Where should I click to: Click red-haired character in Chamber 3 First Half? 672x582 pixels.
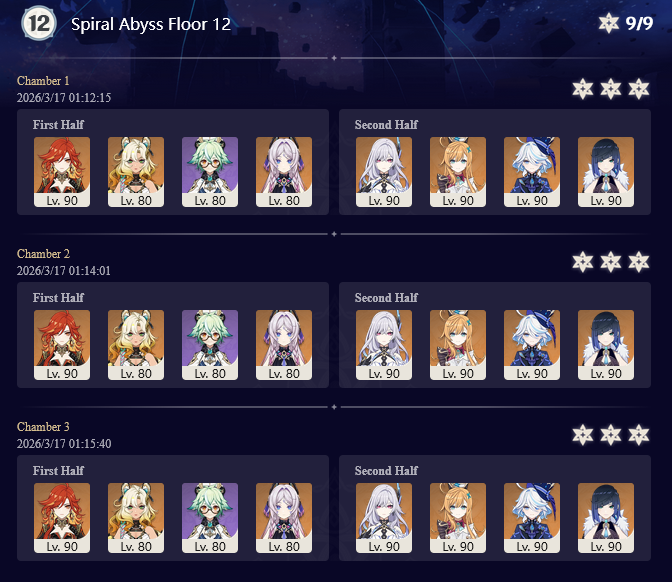point(62,518)
